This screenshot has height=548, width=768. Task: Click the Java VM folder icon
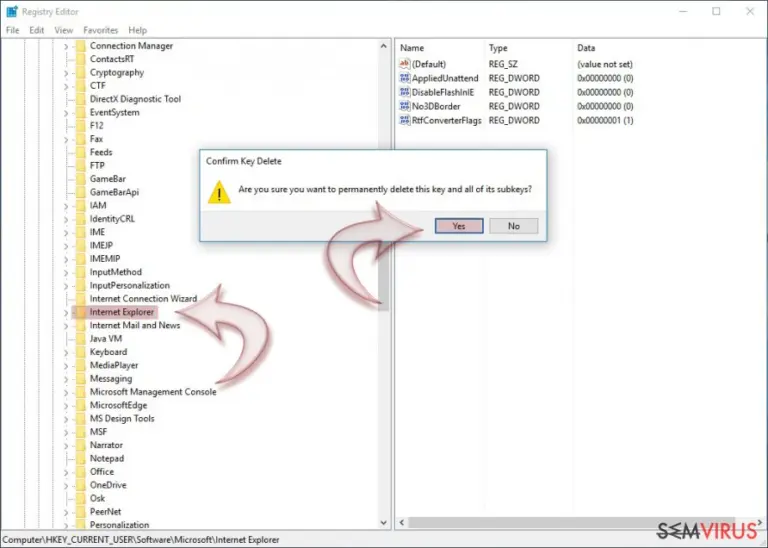(x=81, y=339)
